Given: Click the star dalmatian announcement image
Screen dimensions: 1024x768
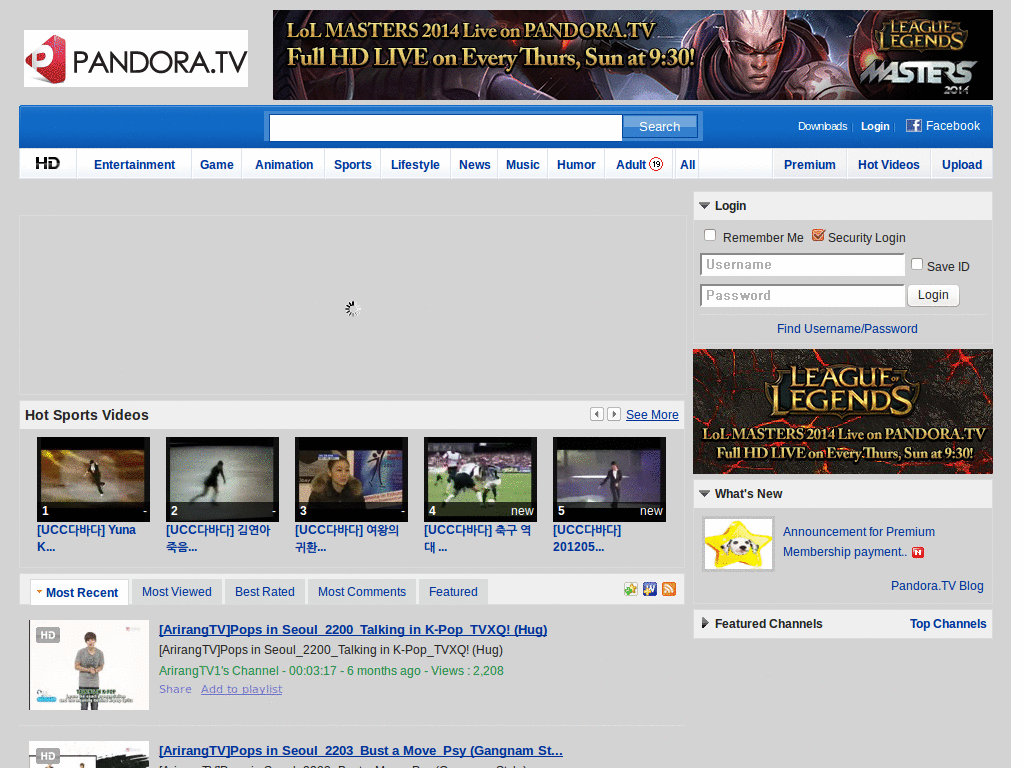Looking at the screenshot, I should 738,544.
